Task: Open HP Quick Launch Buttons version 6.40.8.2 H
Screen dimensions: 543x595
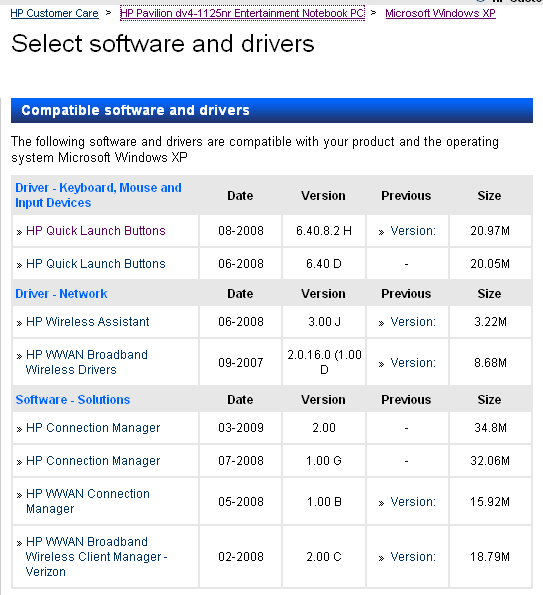Action: tap(96, 231)
